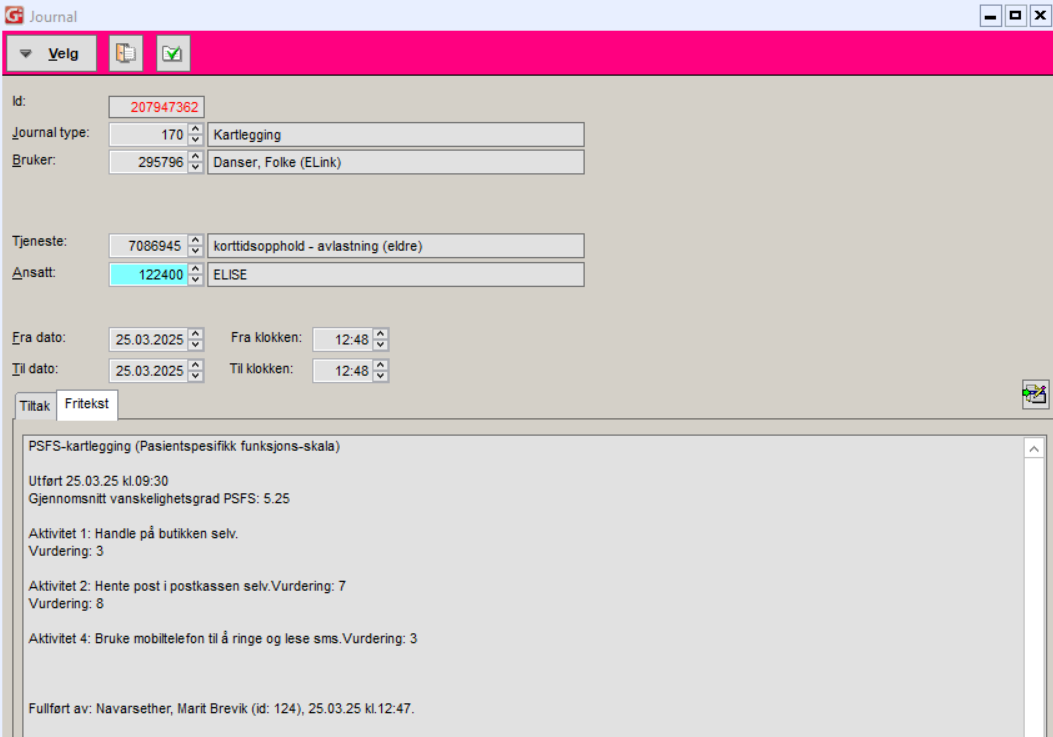Click the edit text icon above the free-text box
The image size is (1053, 737).
tap(1034, 394)
